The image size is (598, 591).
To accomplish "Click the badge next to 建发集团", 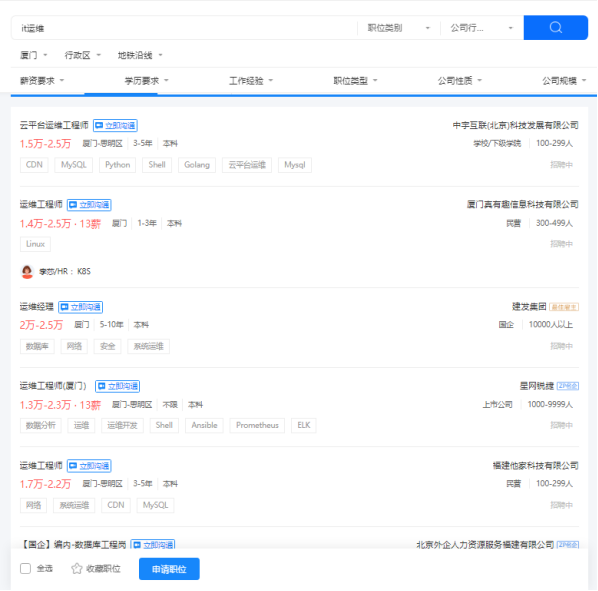I will tap(564, 307).
